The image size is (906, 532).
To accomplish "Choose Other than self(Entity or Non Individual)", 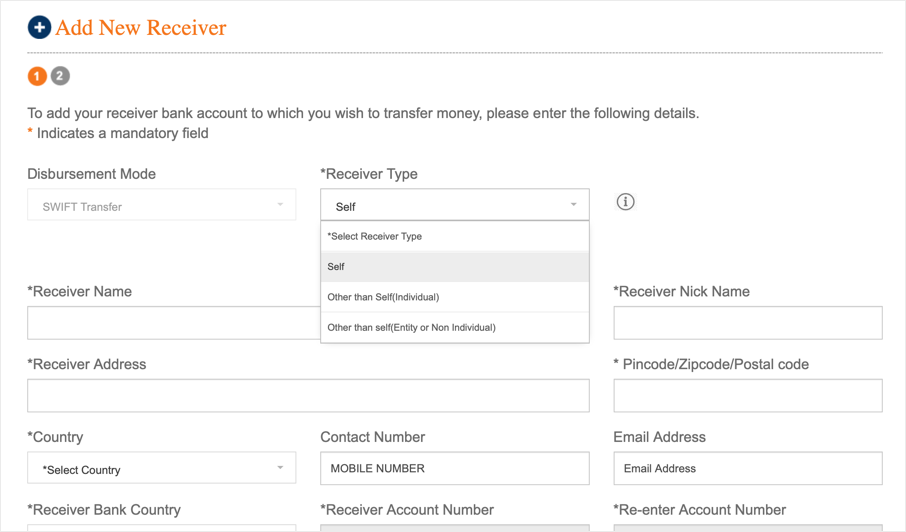I will 454,327.
